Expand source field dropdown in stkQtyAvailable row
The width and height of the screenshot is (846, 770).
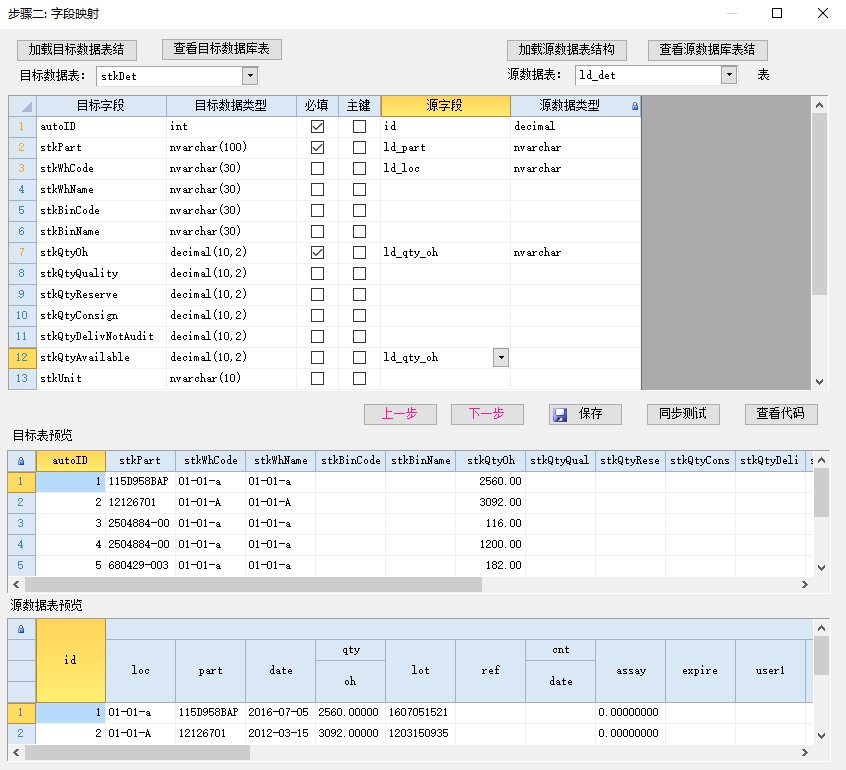501,357
